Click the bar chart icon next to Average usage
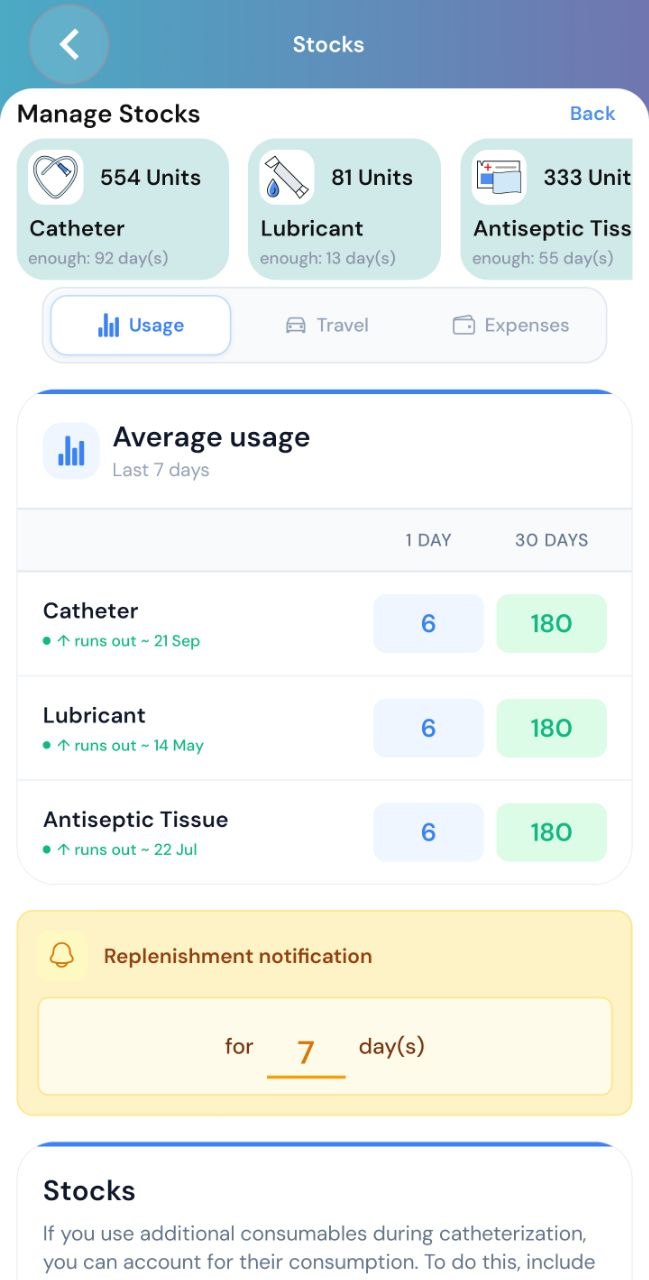 click(x=71, y=450)
